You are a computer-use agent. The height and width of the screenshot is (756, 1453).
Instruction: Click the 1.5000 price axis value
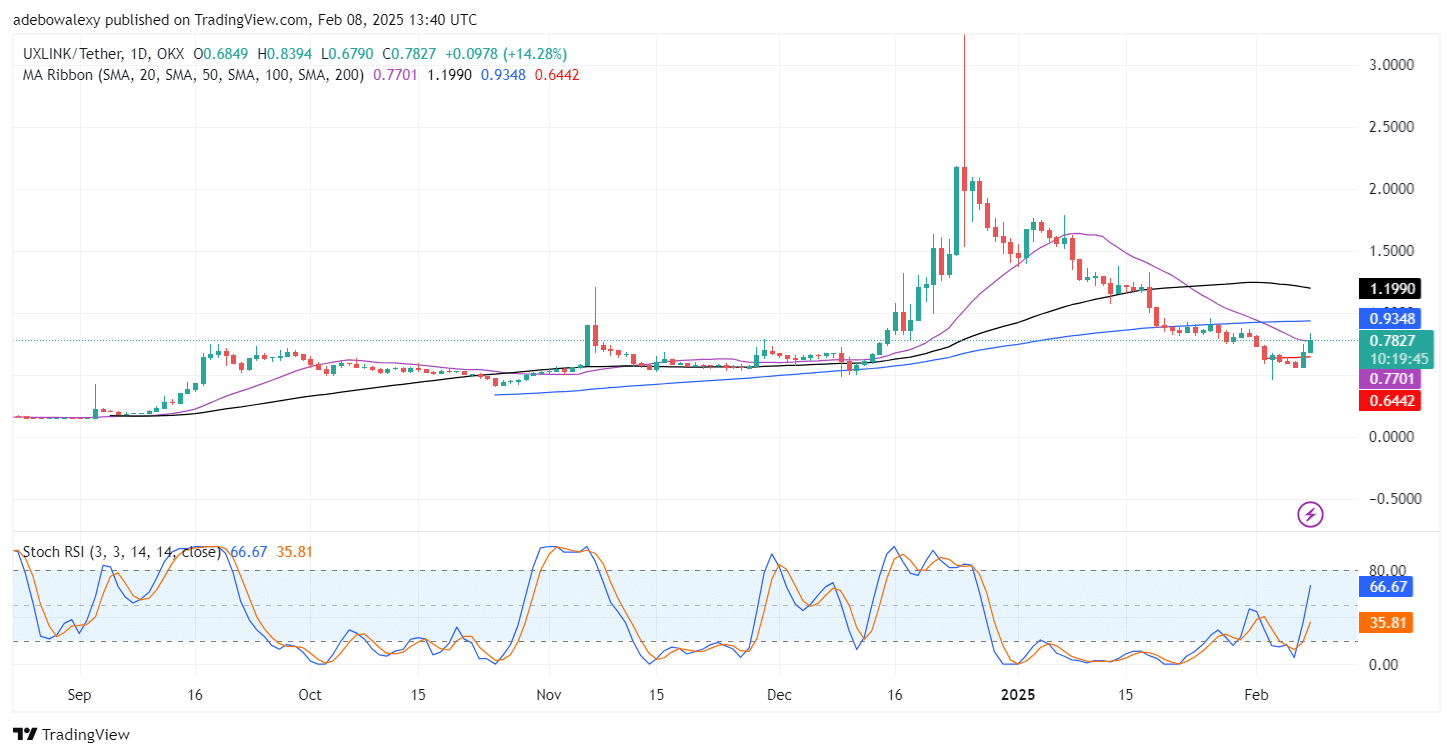pyautogui.click(x=1389, y=251)
